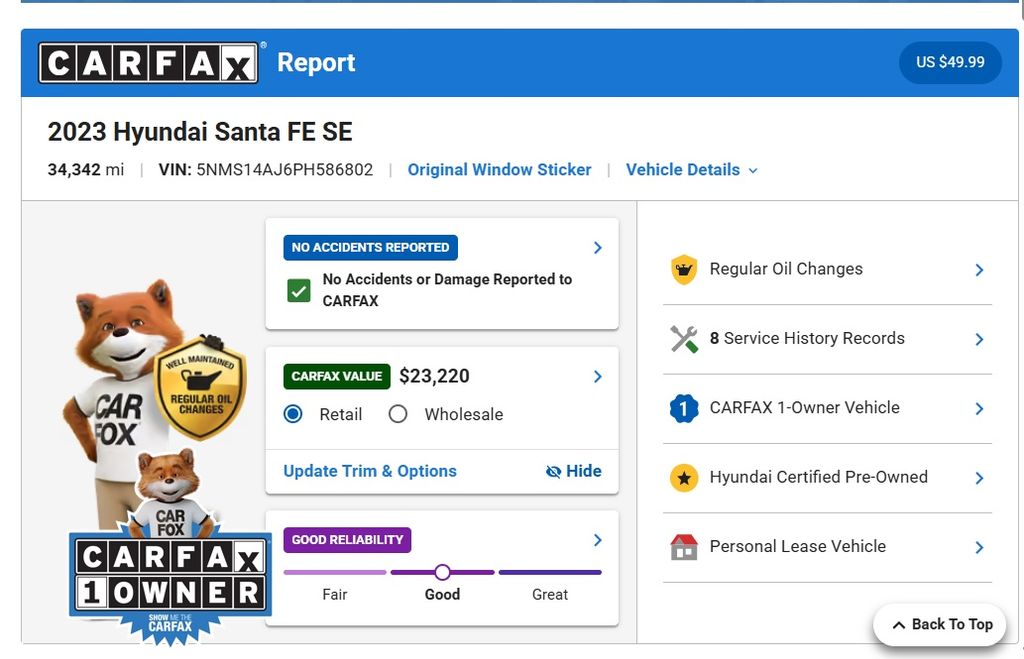The width and height of the screenshot is (1024, 659).
Task: Click the house icon for Personal Lease
Action: (684, 547)
